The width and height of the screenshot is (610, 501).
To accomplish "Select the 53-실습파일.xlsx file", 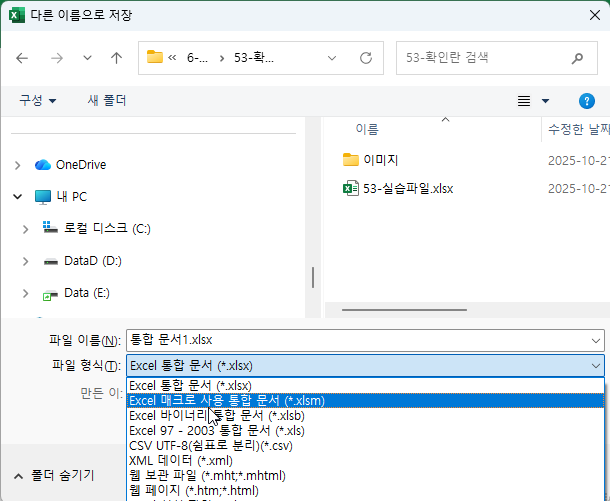I will pos(398,189).
